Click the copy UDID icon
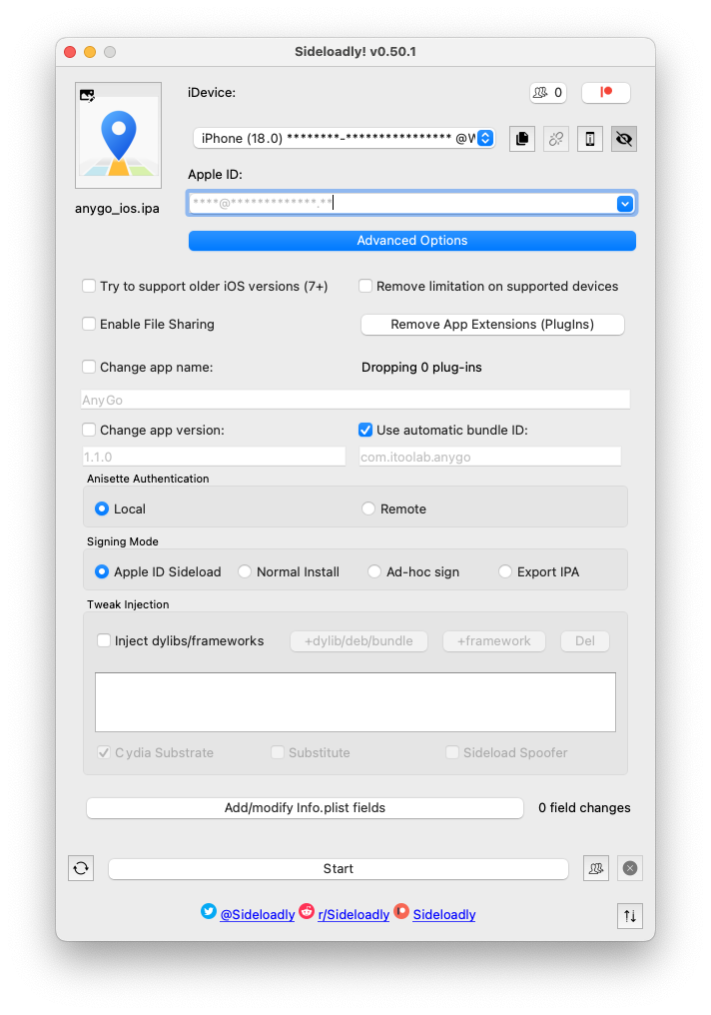The width and height of the screenshot is (711, 1015). pyautogui.click(x=522, y=139)
